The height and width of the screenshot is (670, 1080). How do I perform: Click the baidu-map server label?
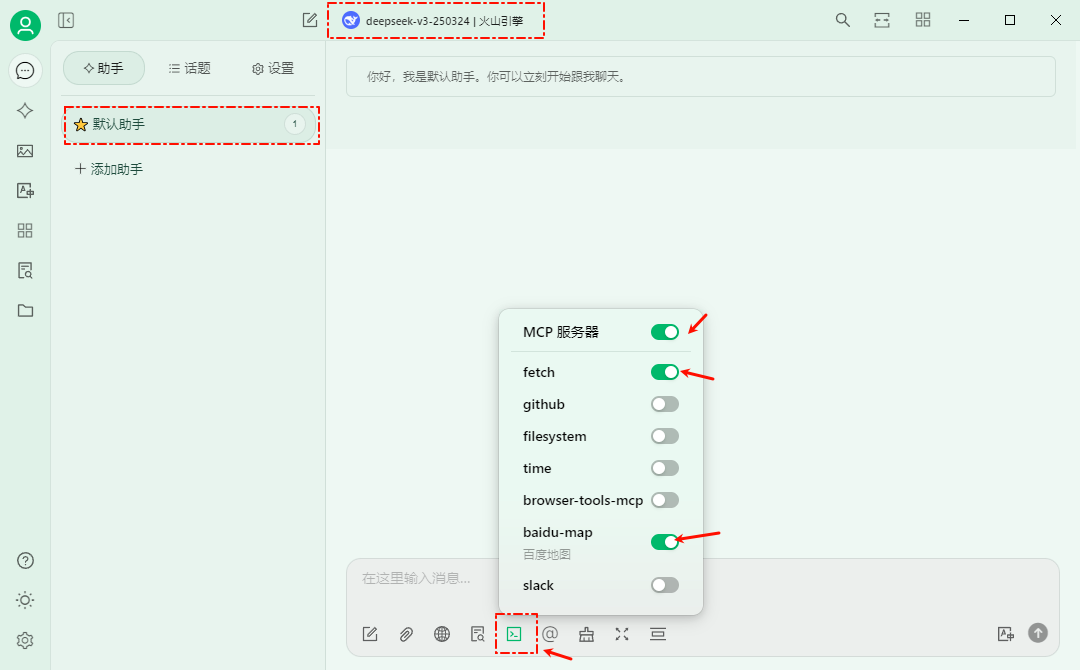tap(558, 532)
